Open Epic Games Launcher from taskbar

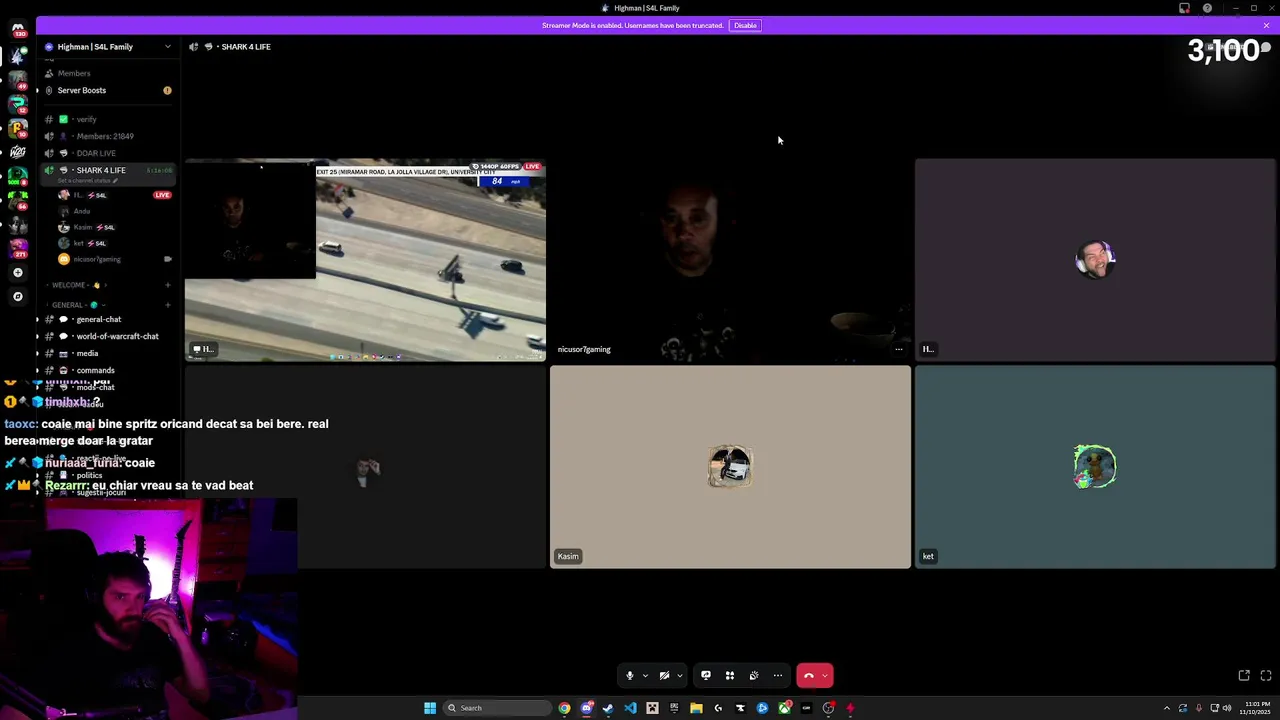click(674, 708)
